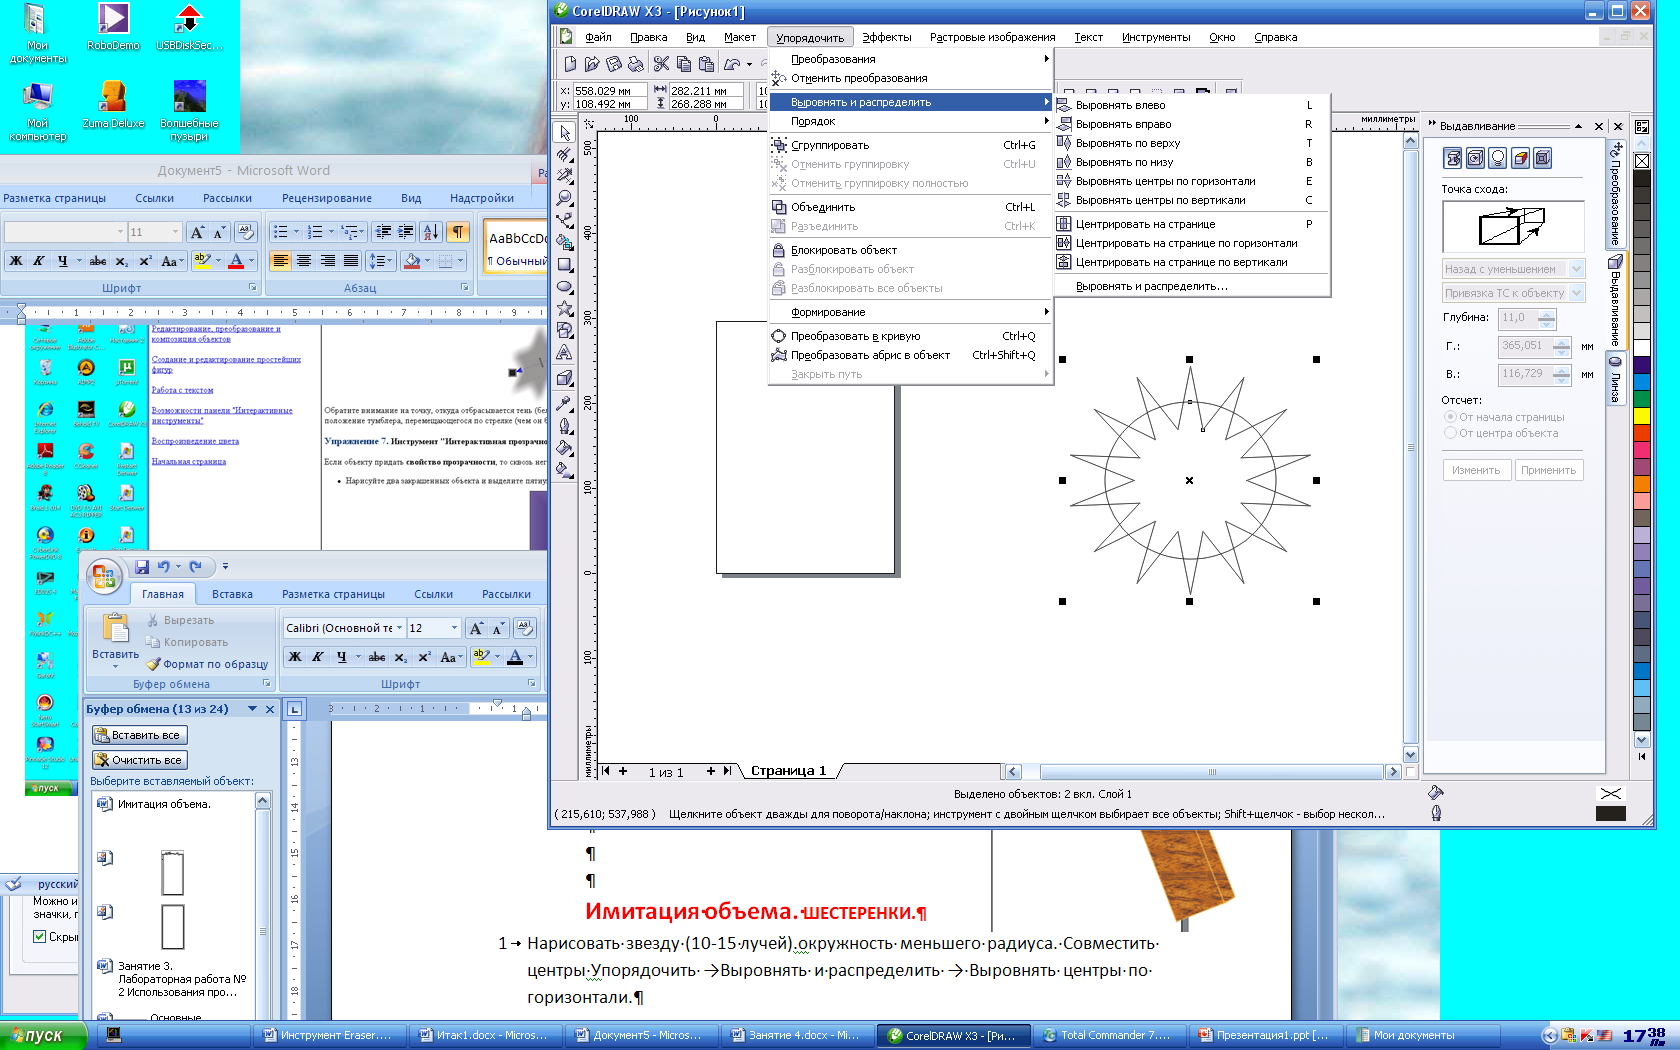The height and width of the screenshot is (1050, 1680).
Task: Open Calibri font name dropdown in lower Word
Action: [x=400, y=628]
